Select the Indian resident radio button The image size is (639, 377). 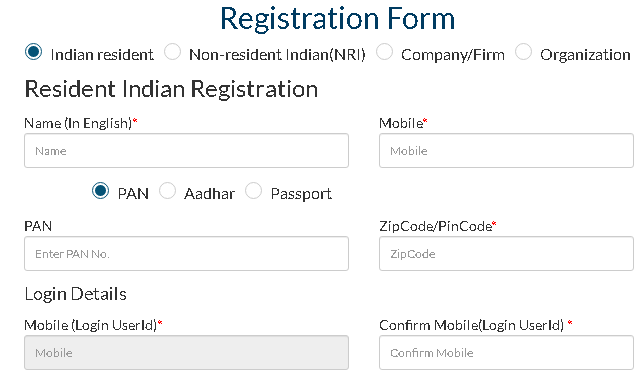pos(33,52)
